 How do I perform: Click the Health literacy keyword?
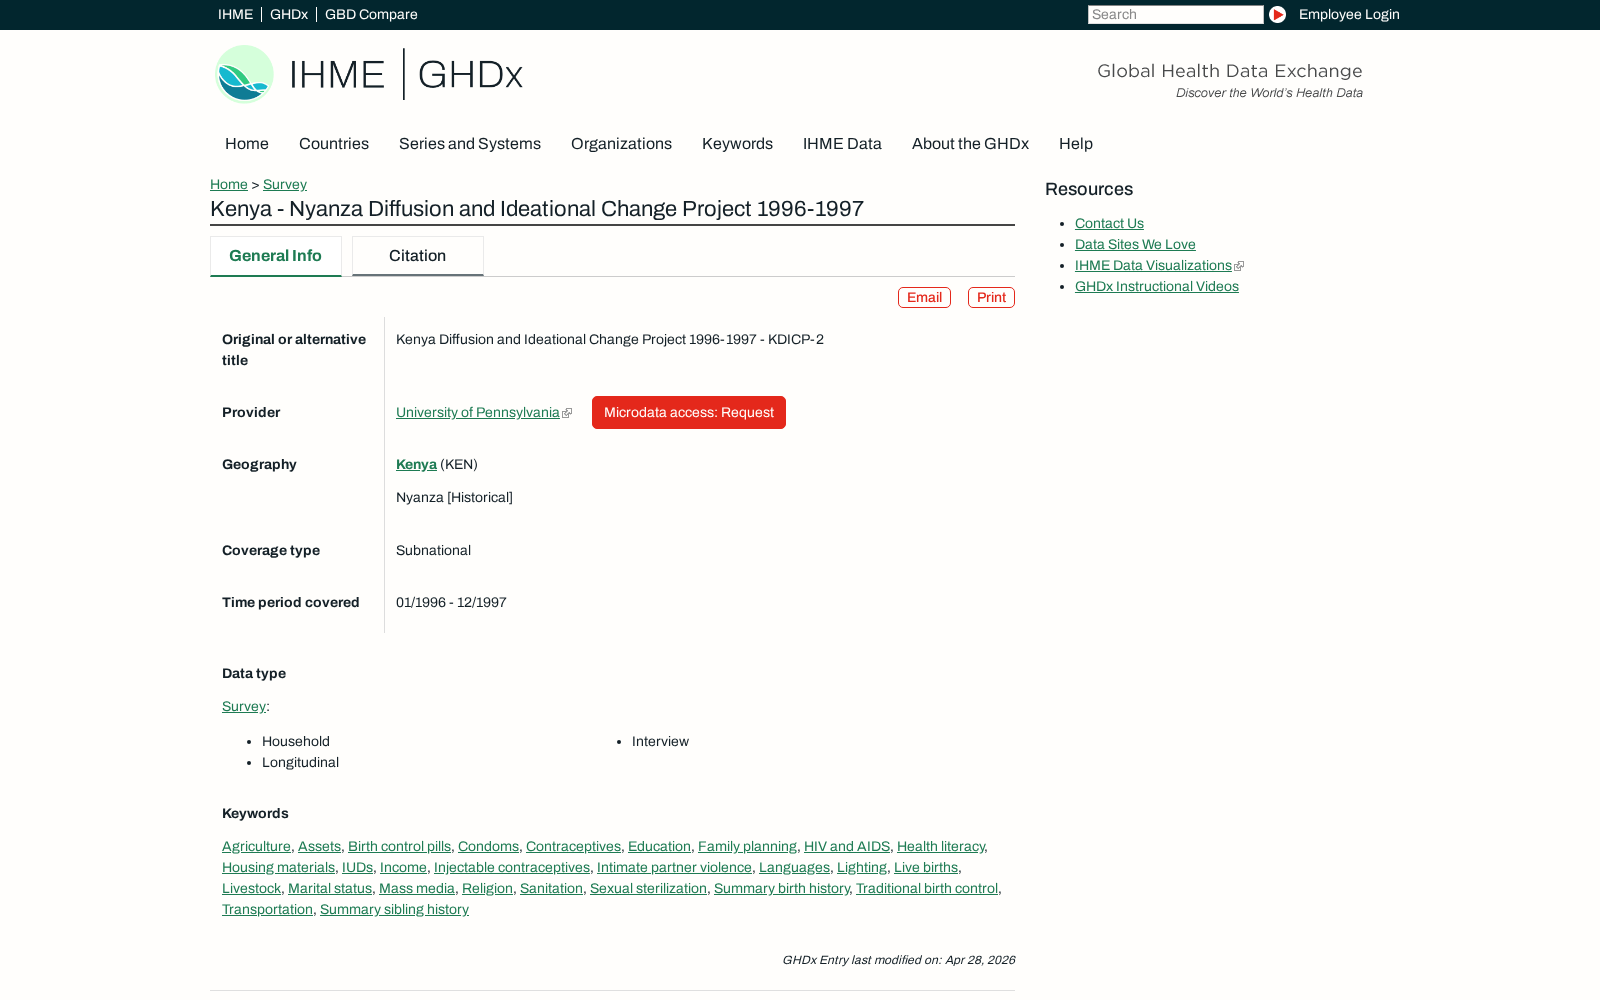point(941,846)
